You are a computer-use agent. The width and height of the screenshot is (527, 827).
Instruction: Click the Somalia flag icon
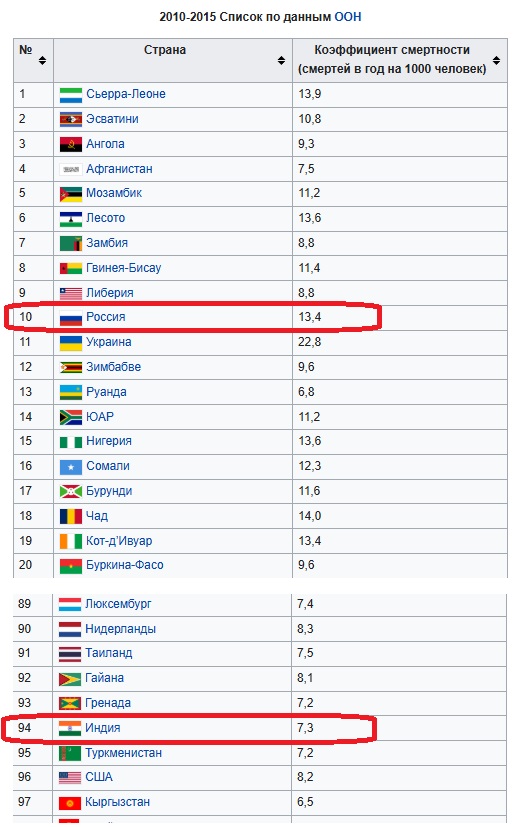coord(71,467)
